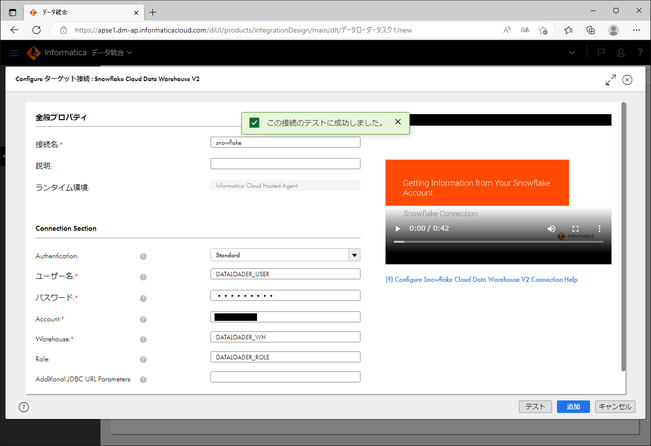
Task: Click the Role input field
Action: click(285, 357)
